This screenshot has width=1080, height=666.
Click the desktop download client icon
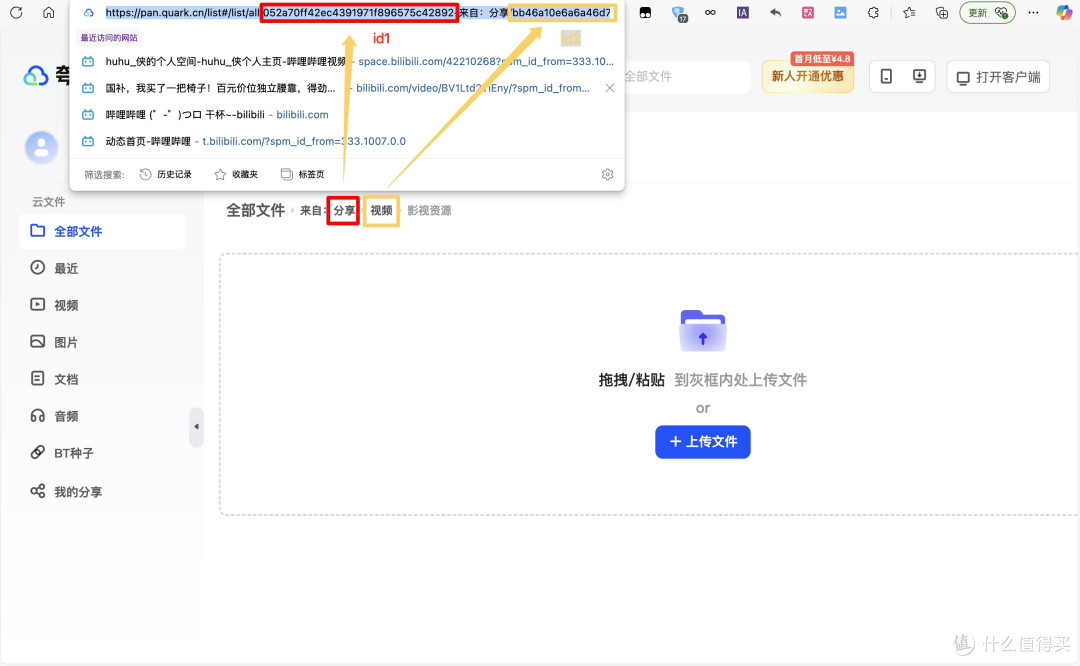[x=919, y=76]
